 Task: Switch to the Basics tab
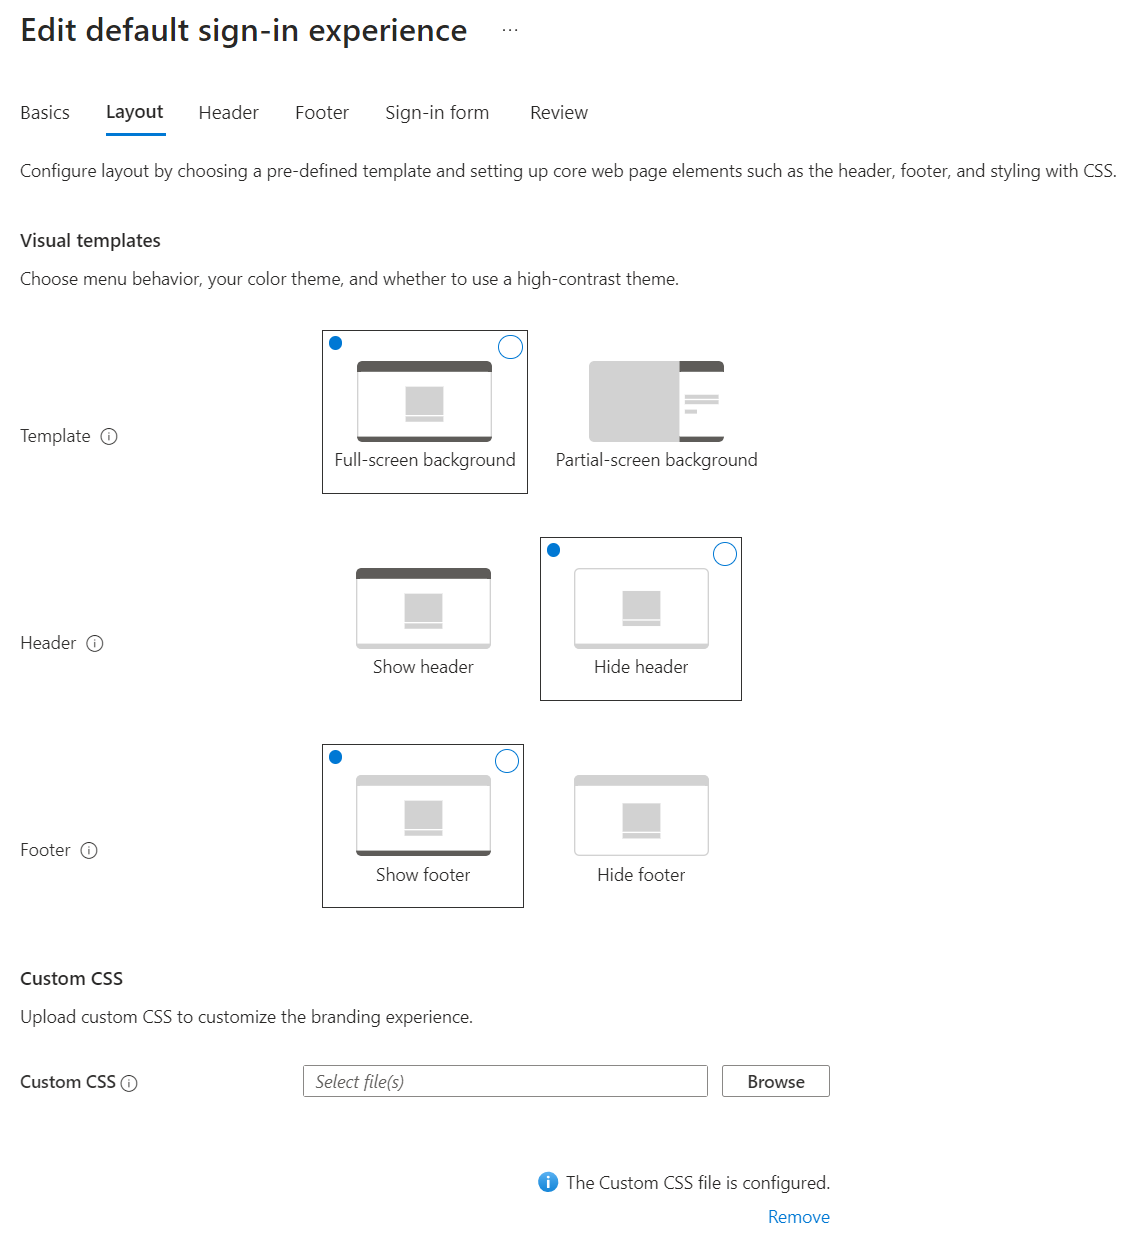[x=45, y=113]
